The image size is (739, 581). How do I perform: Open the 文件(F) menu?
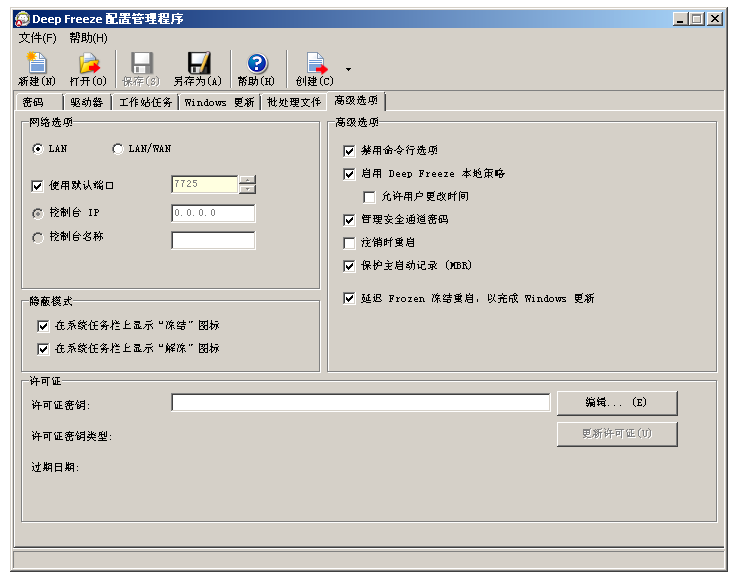click(x=37, y=38)
